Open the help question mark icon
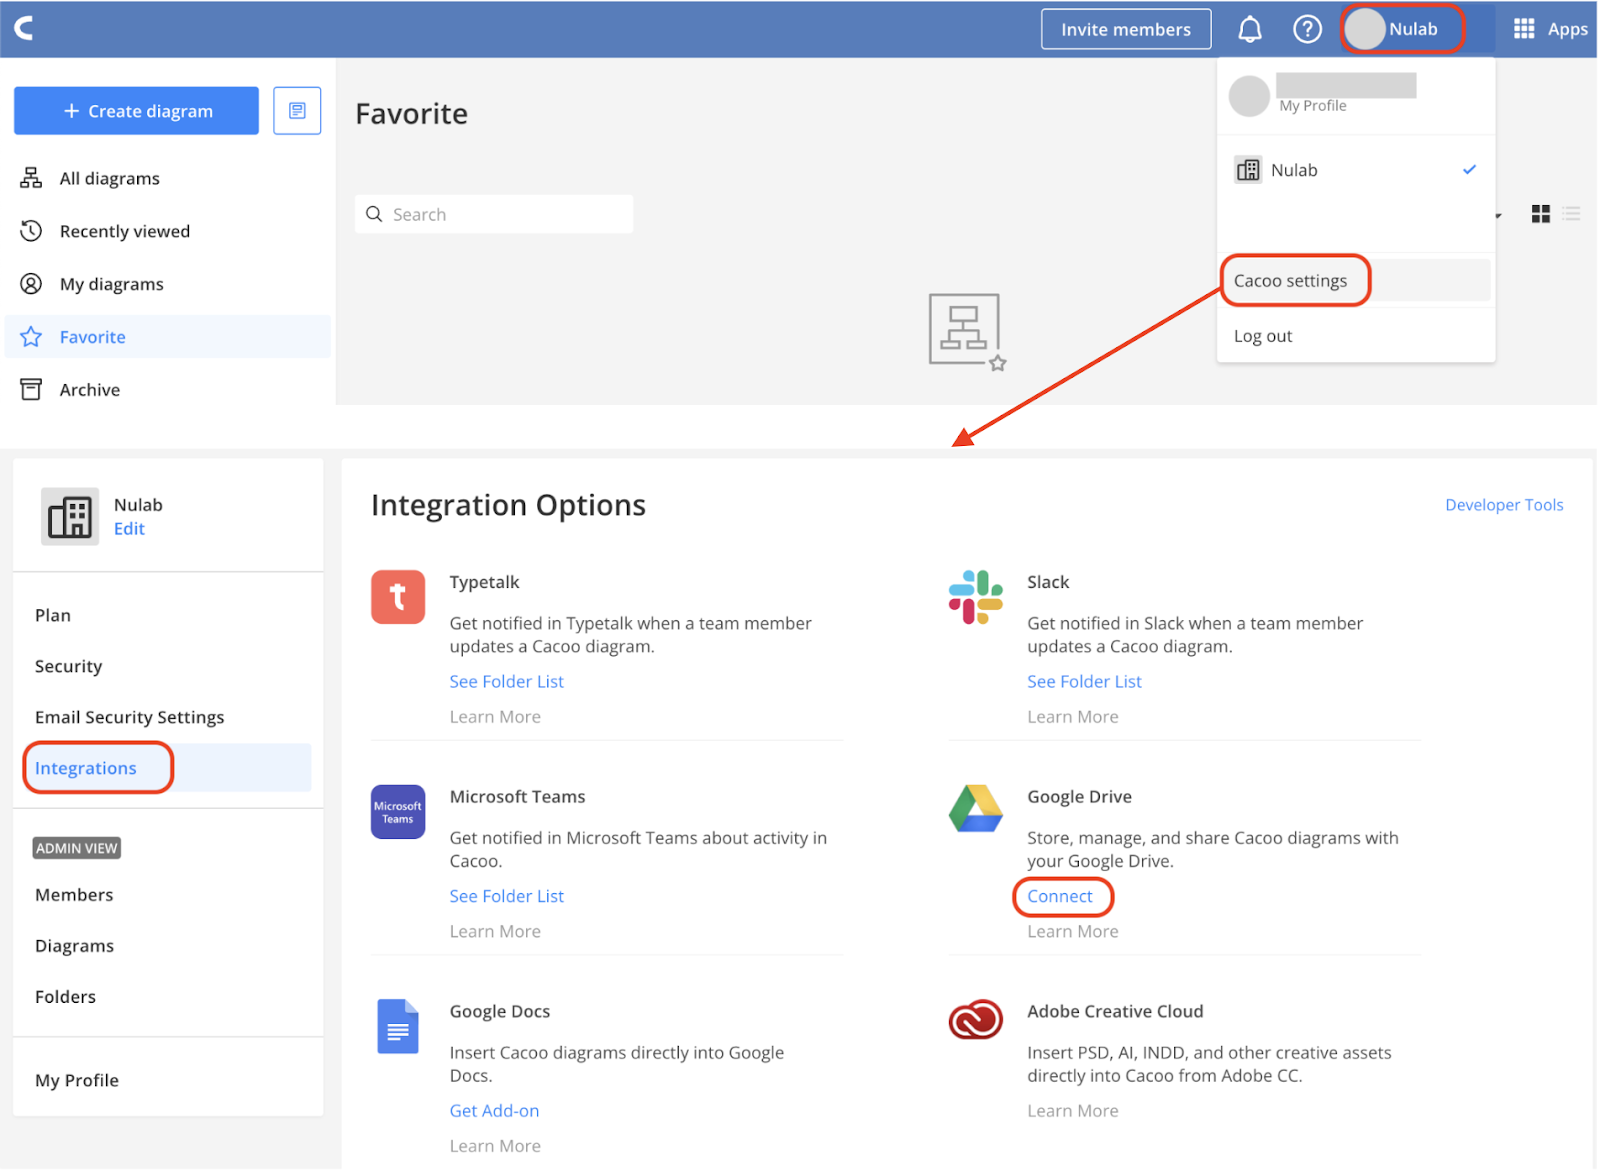Image resolution: width=1600 pixels, height=1171 pixels. pos(1307,29)
